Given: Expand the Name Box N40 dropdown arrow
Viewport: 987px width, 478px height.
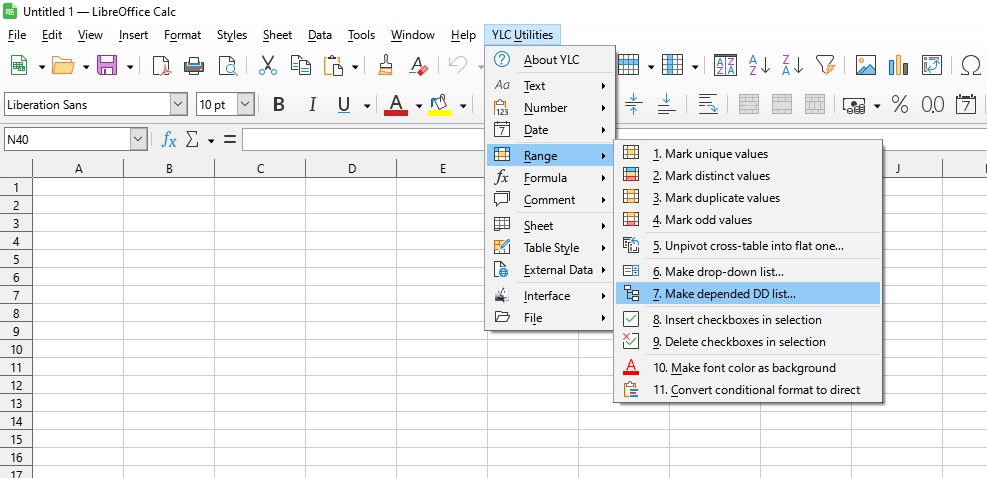Looking at the screenshot, I should tap(138, 140).
